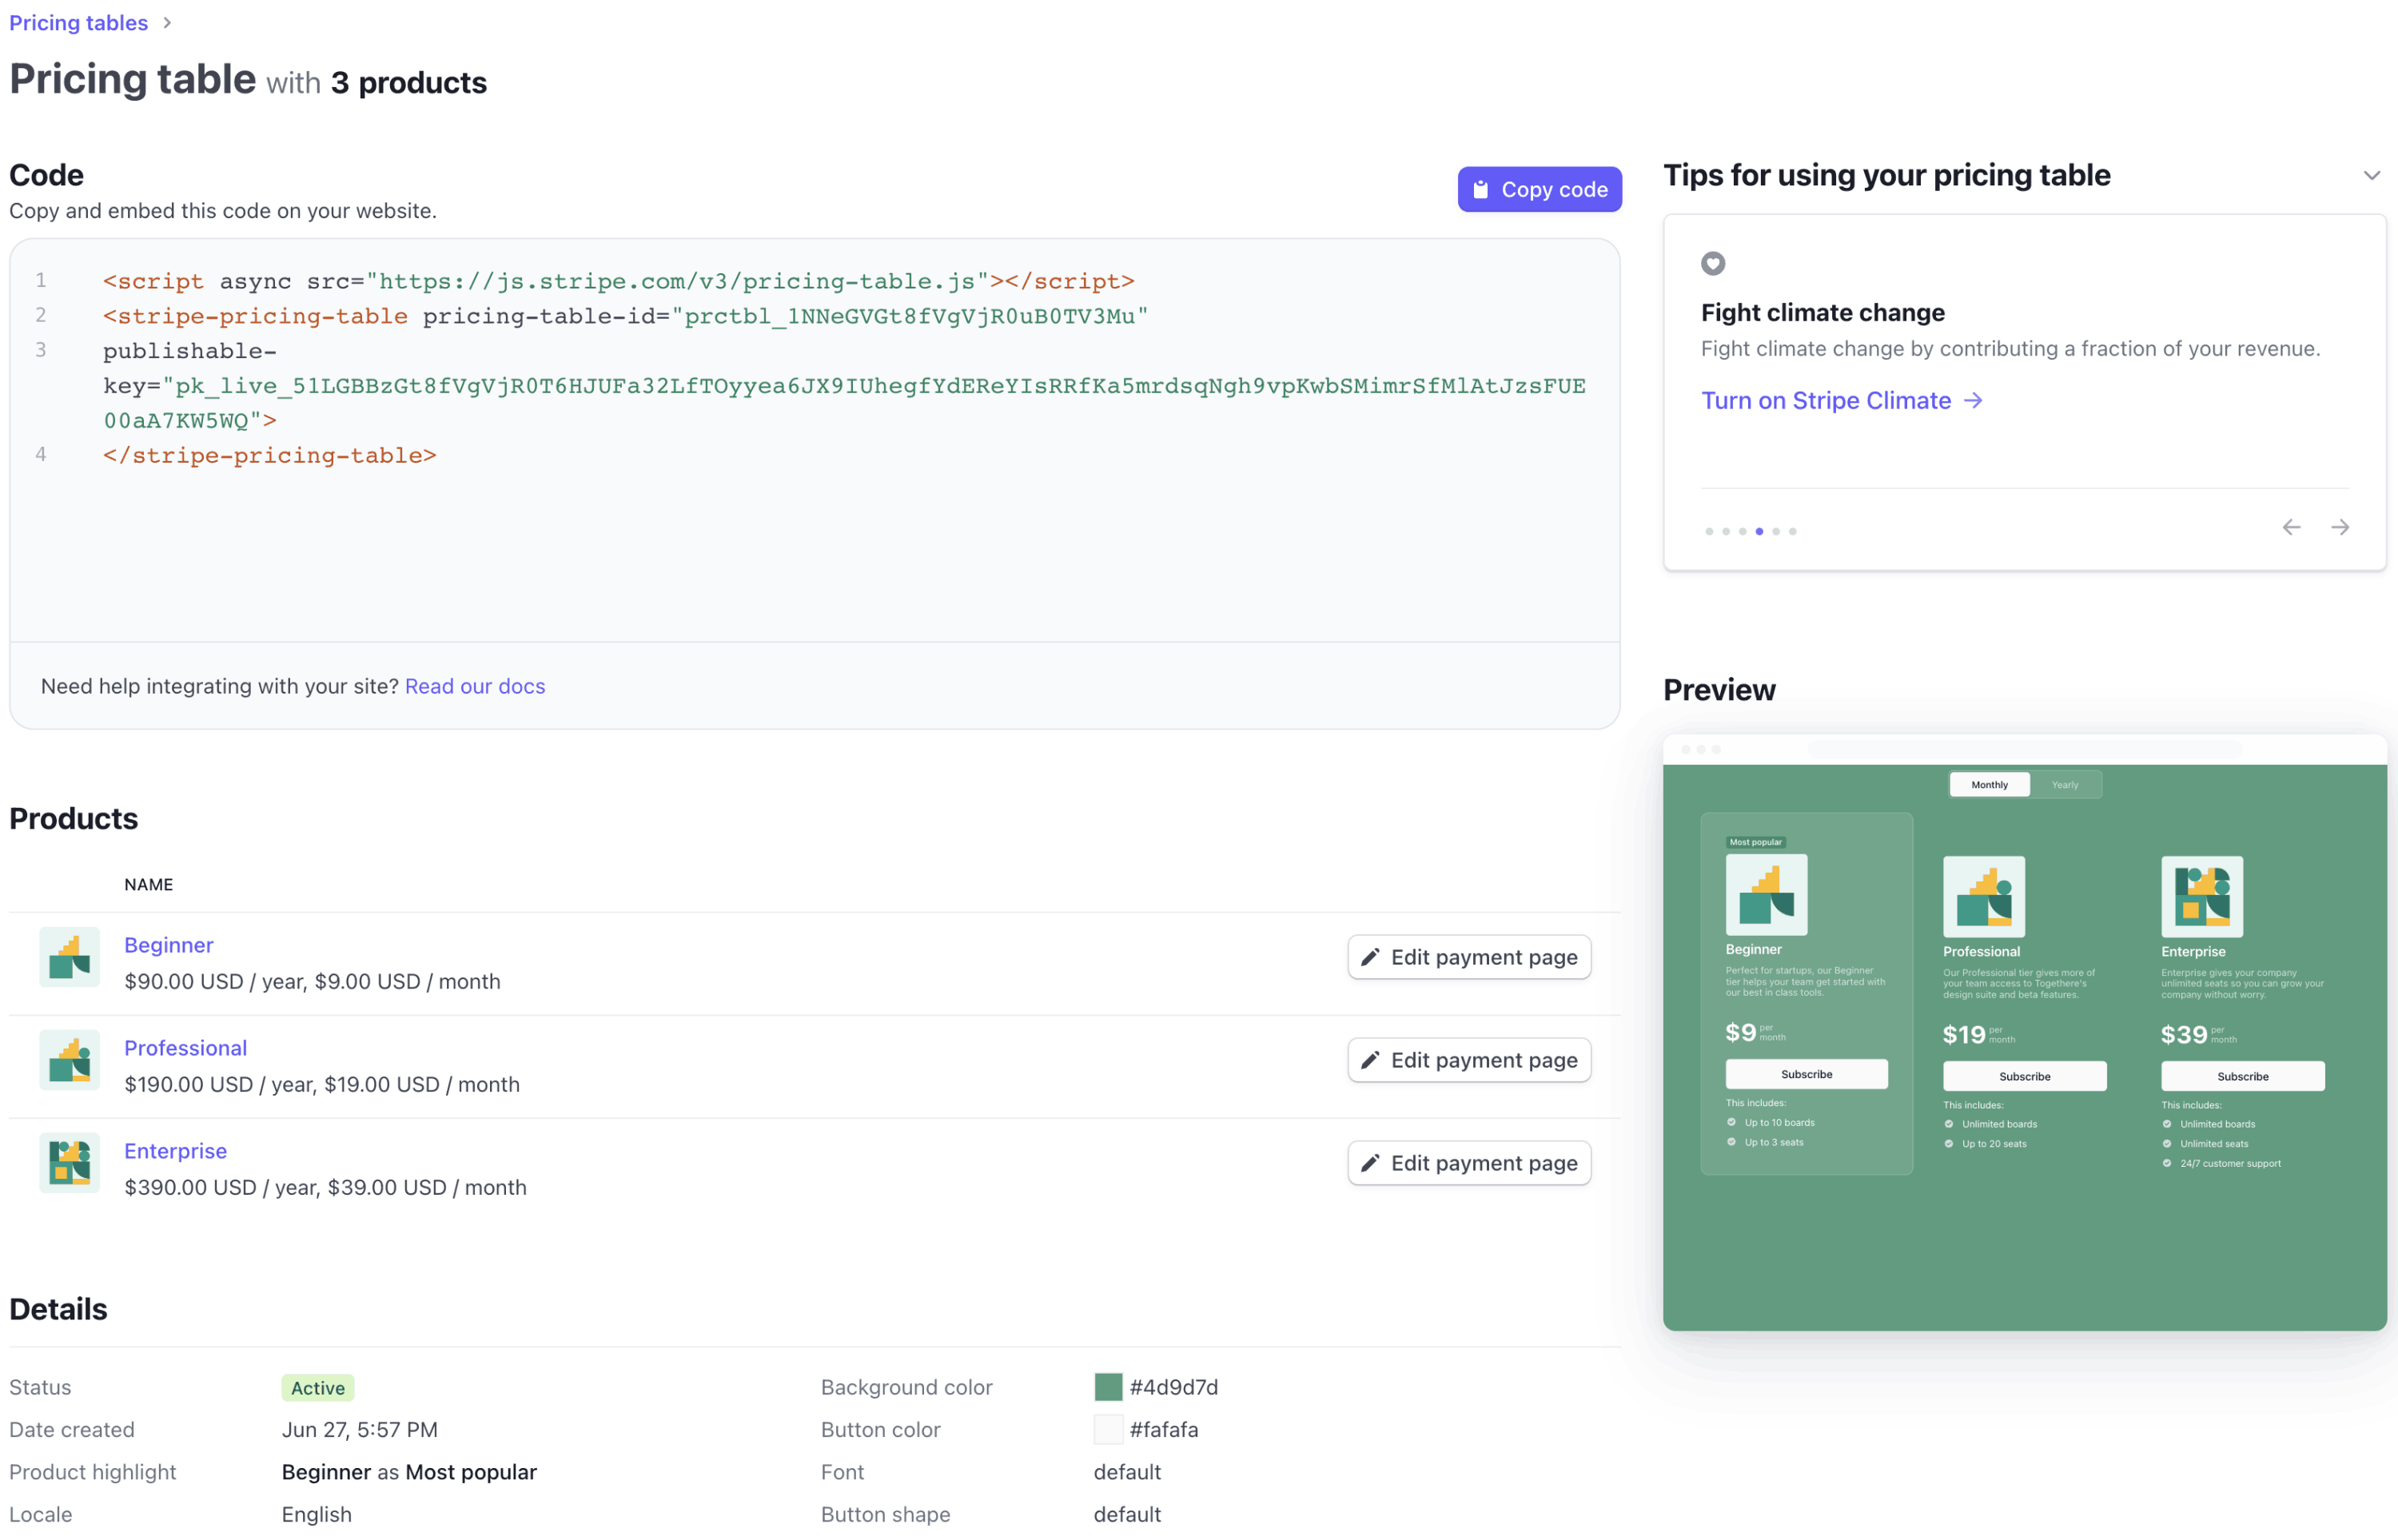The image size is (2398, 1540).
Task: Click the script src URL on line 1
Action: 677,281
